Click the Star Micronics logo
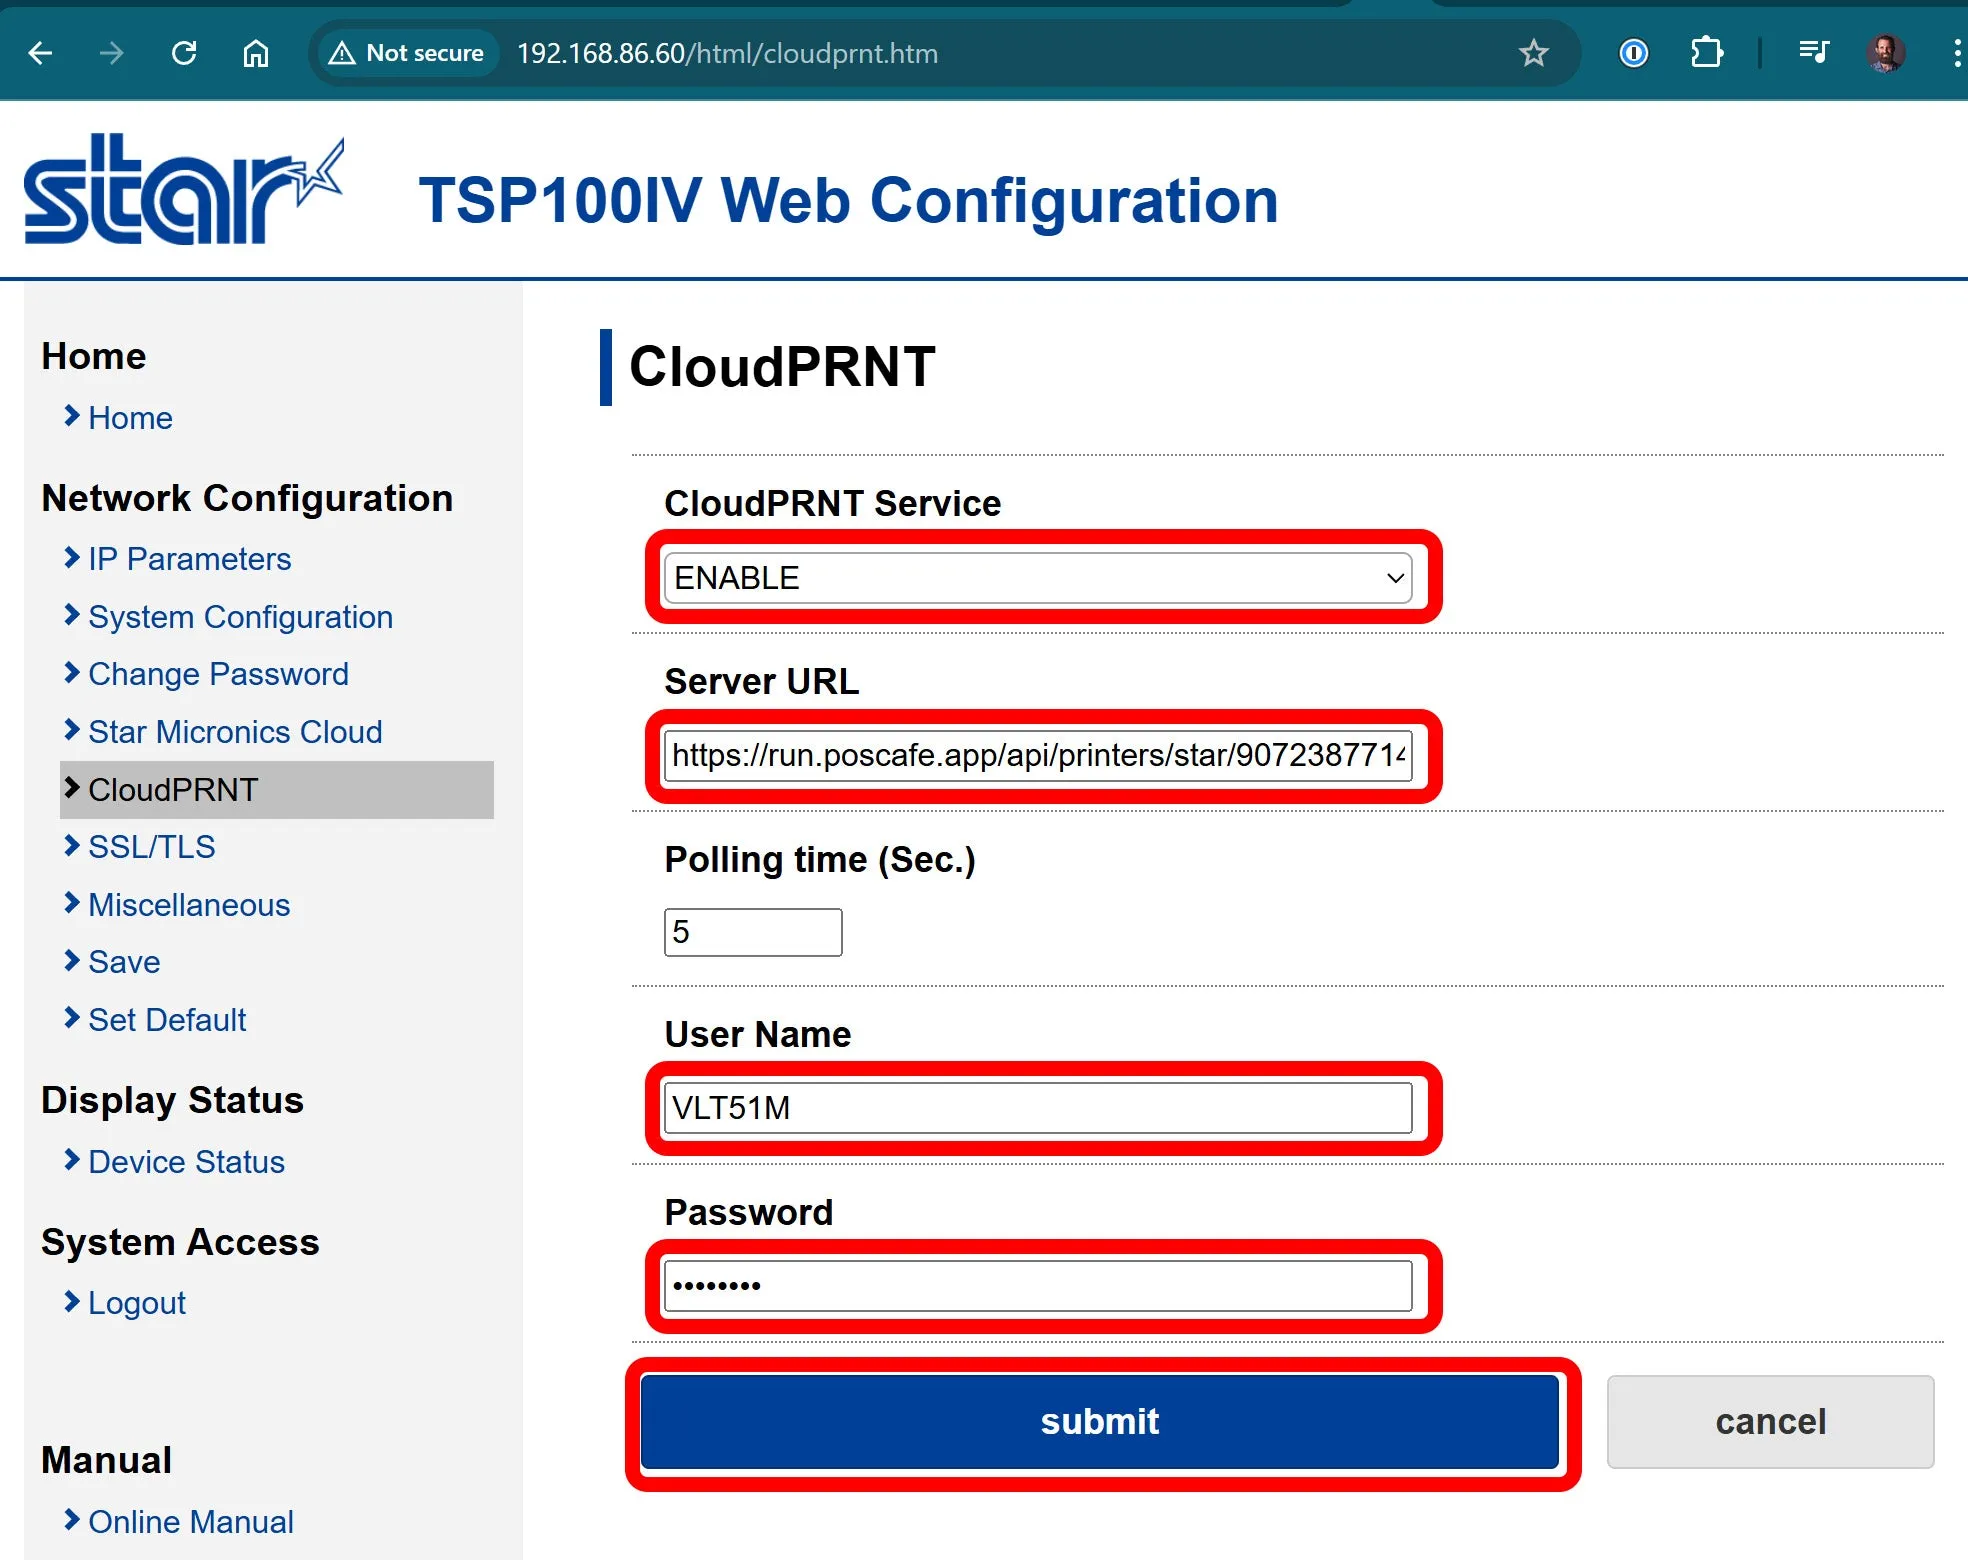Image resolution: width=1968 pixels, height=1560 pixels. click(184, 190)
